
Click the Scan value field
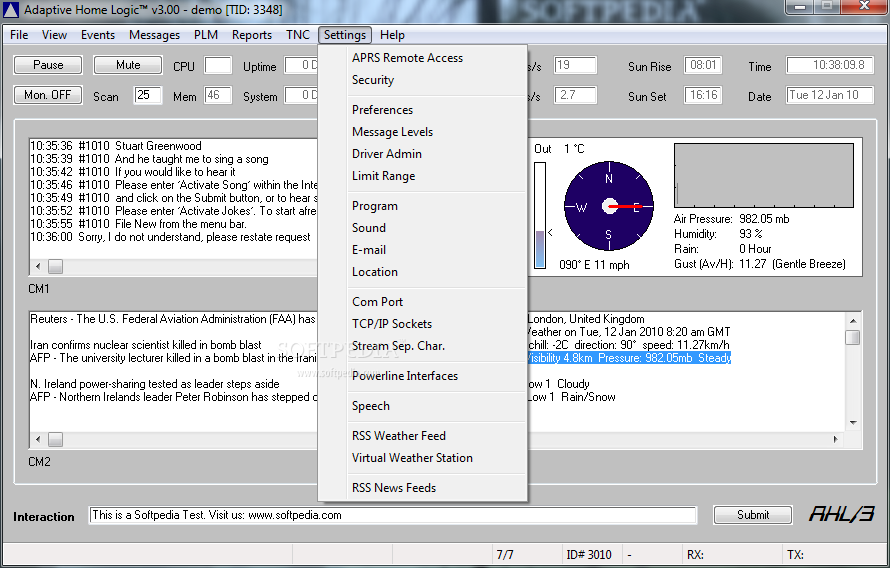pos(148,95)
